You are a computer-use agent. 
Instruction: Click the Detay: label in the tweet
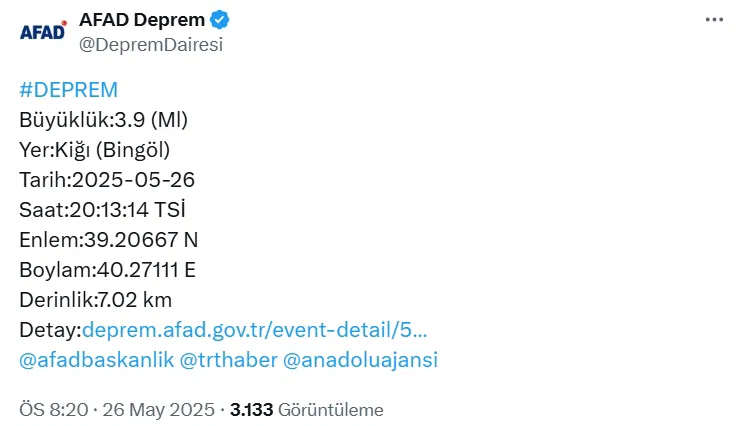(x=50, y=330)
